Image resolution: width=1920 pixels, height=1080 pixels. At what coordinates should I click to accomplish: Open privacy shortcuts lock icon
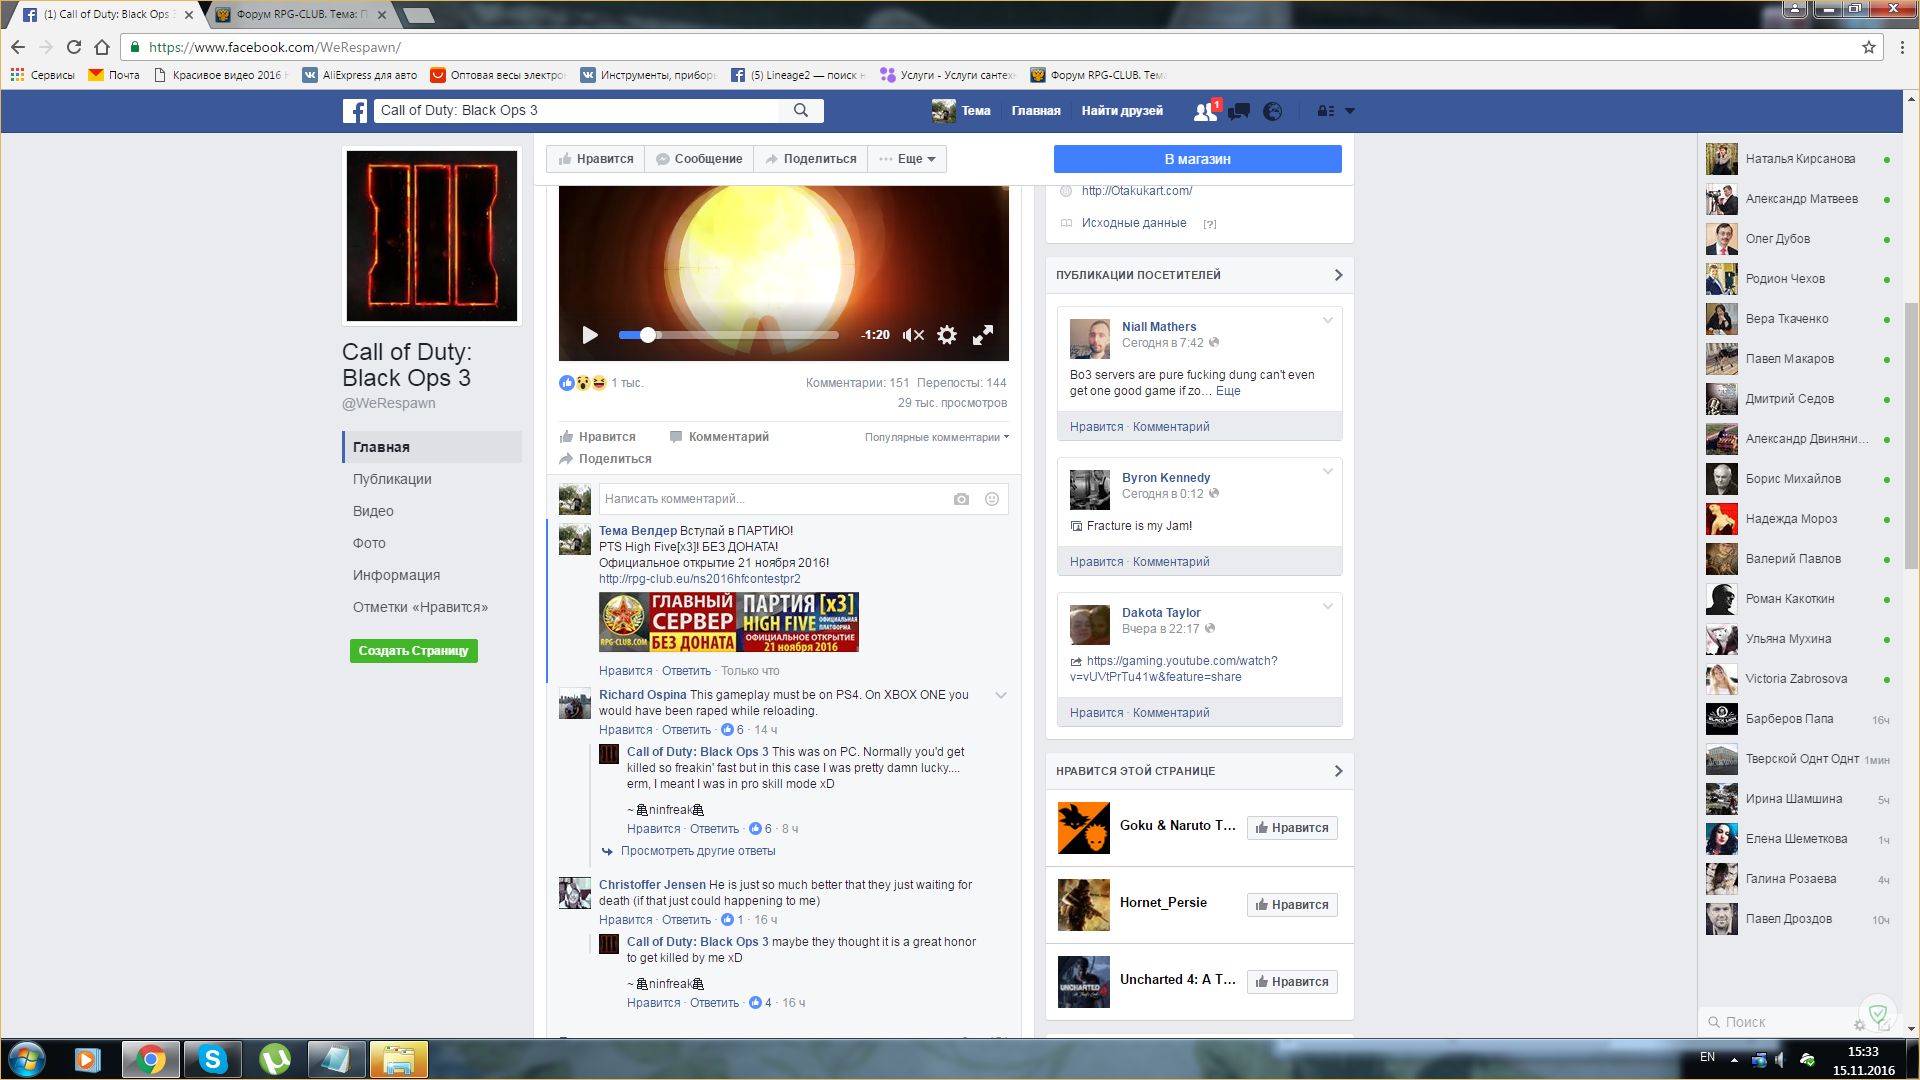point(1326,111)
